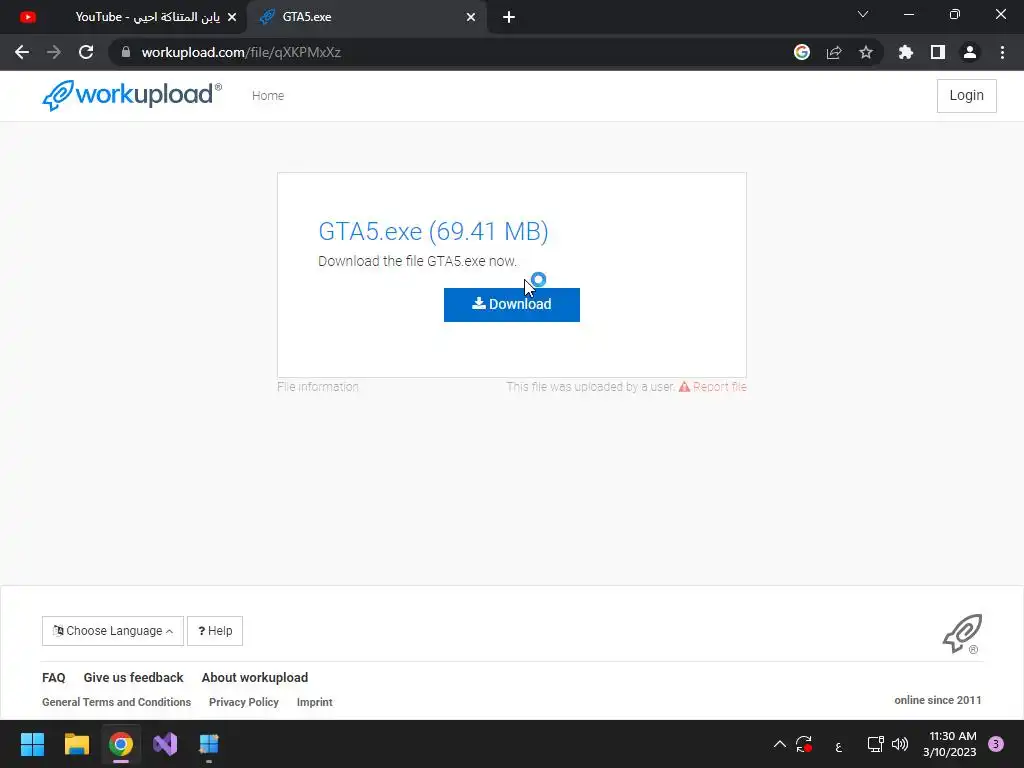Click the 'Download the file GTA5.exe now.' text

(417, 261)
